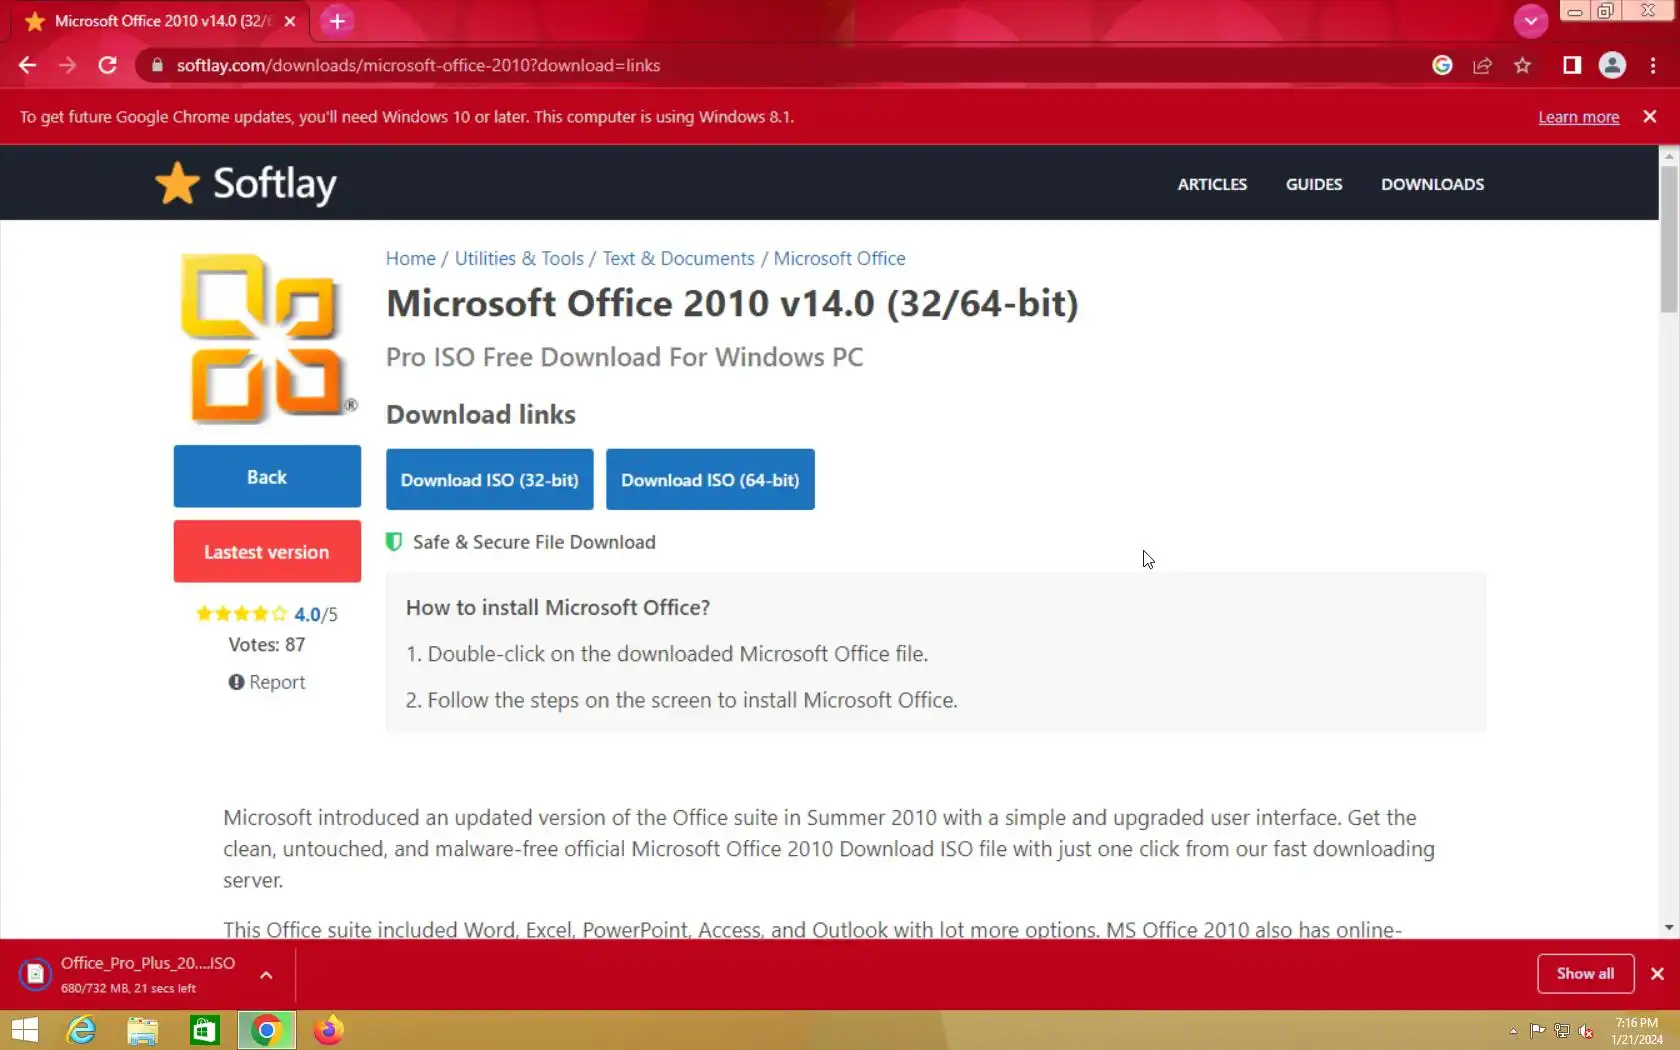Image resolution: width=1680 pixels, height=1050 pixels.
Task: Click Chrome icon in taskbar
Action: [x=266, y=1030]
